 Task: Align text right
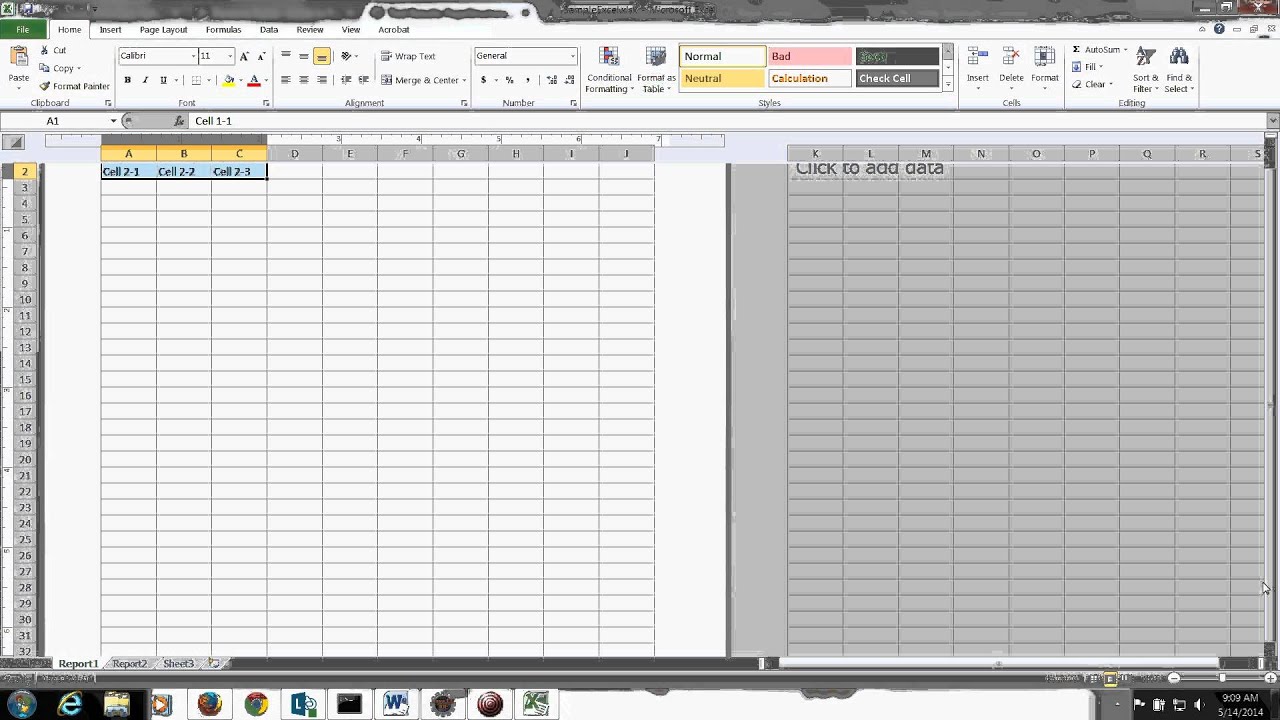coord(322,80)
